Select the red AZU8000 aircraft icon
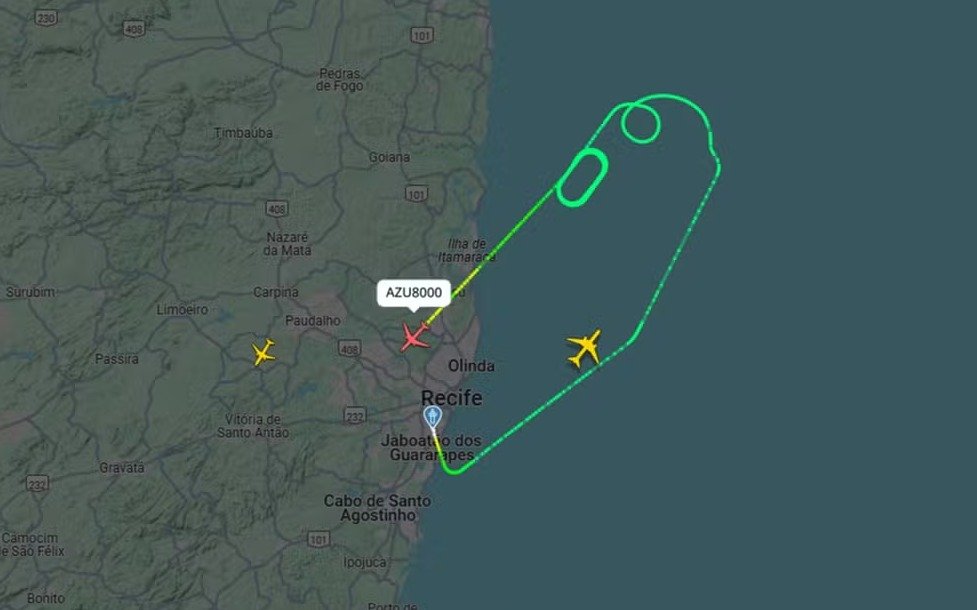 click(414, 337)
